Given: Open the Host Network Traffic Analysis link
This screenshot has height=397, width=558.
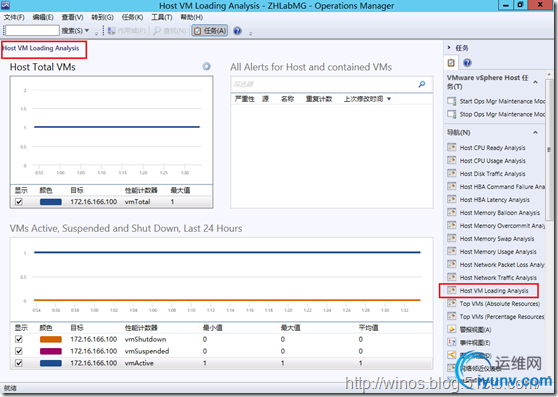Looking at the screenshot, I should (498, 277).
